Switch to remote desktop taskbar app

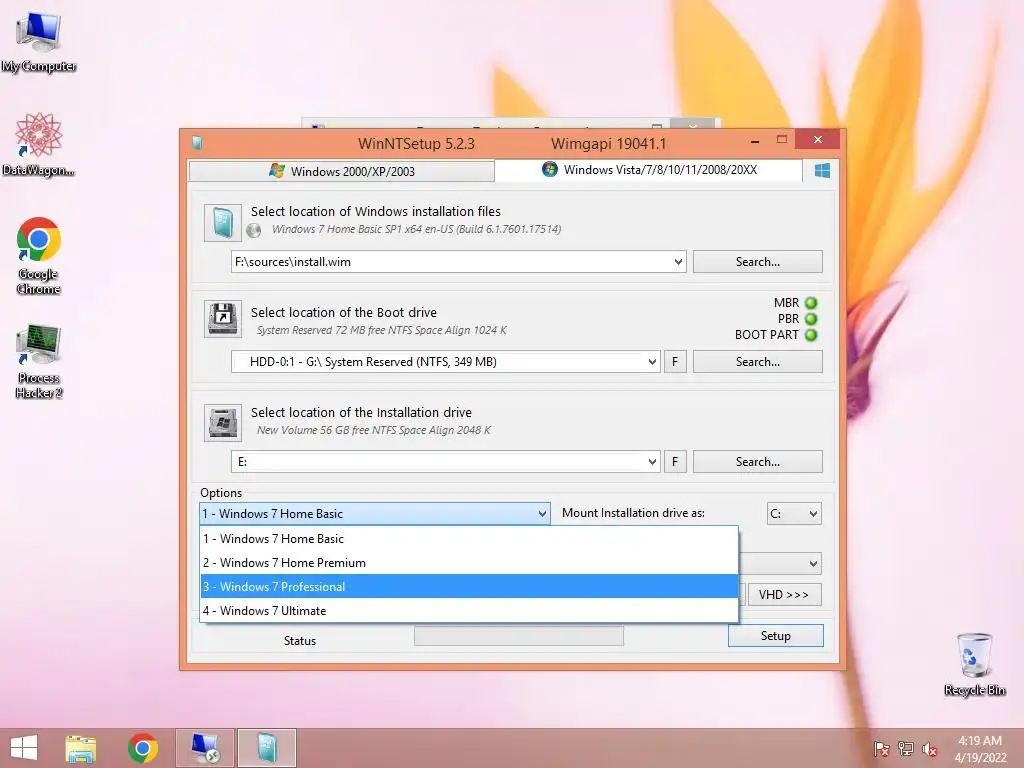point(205,748)
